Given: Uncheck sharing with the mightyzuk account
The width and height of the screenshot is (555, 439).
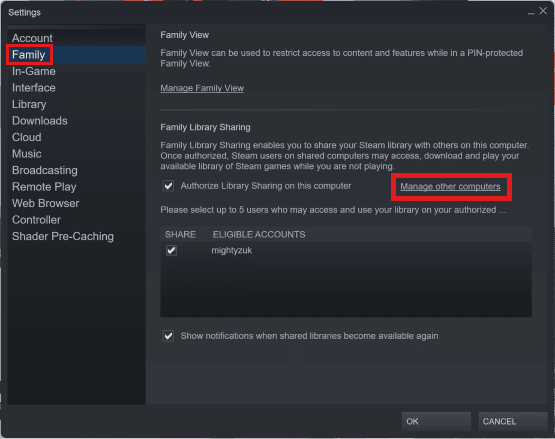Looking at the screenshot, I should tap(171, 251).
